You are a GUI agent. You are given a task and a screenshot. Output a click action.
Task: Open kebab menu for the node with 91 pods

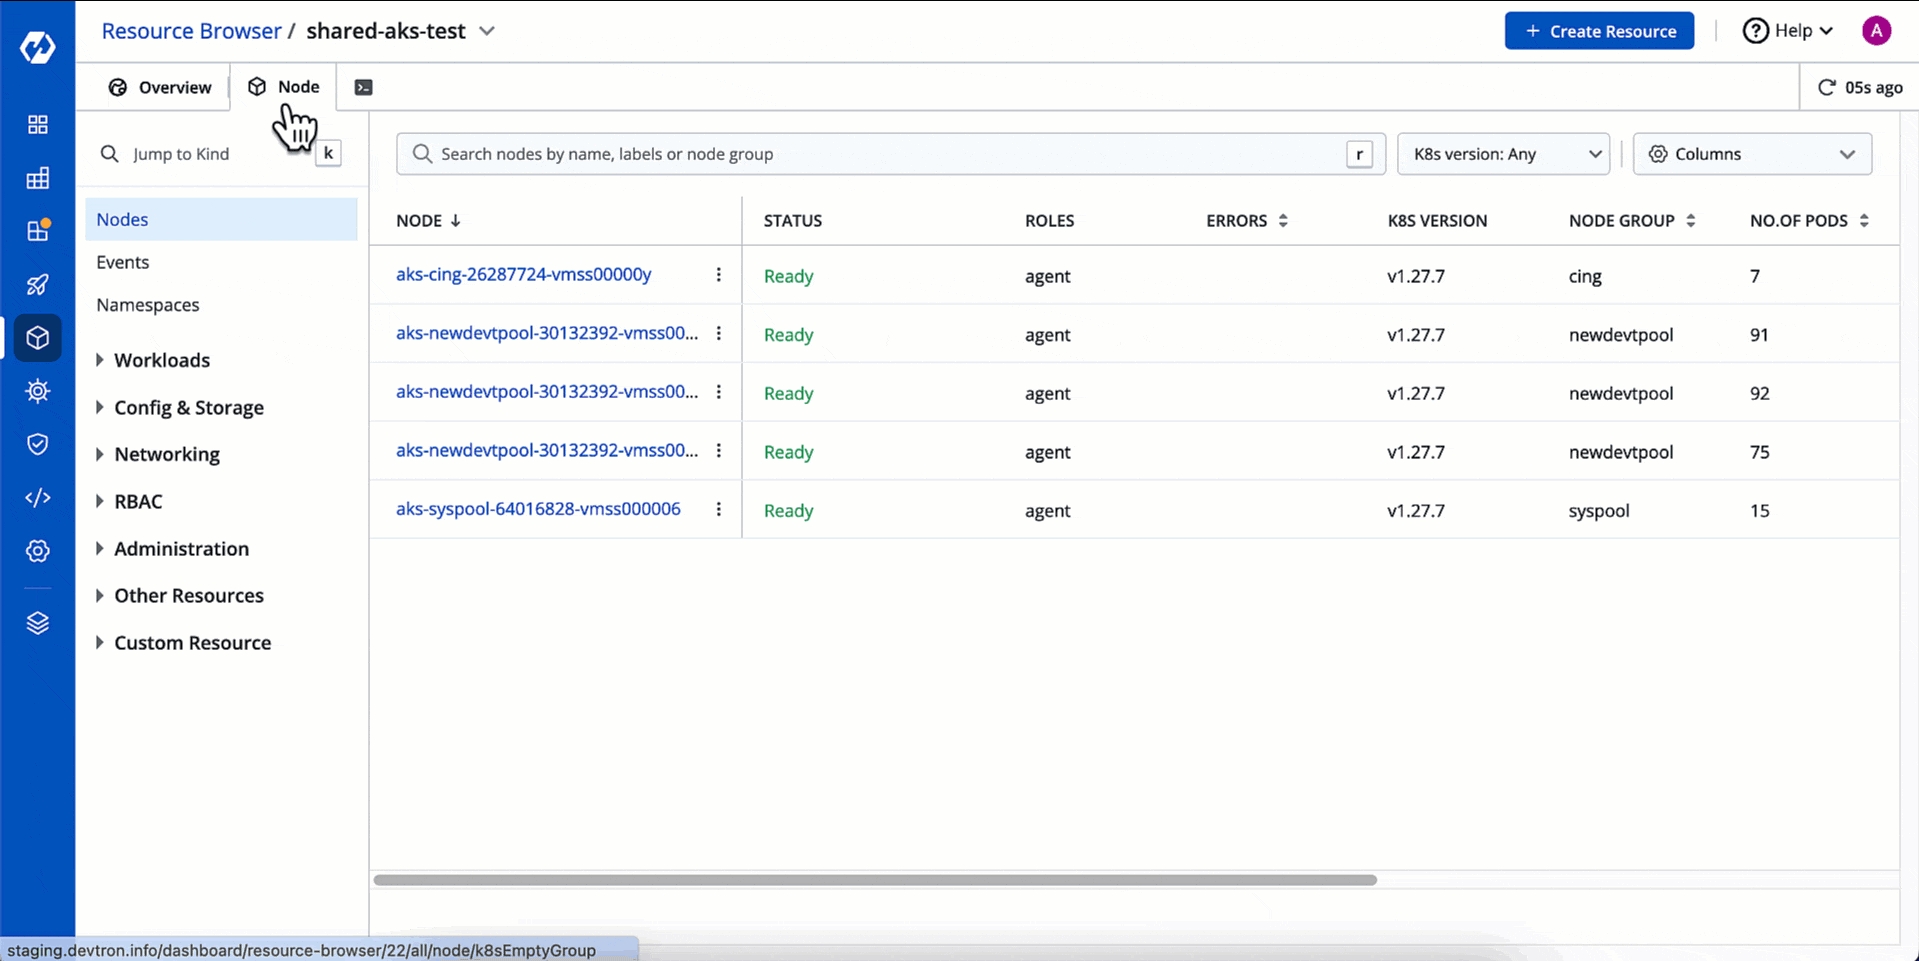(718, 333)
